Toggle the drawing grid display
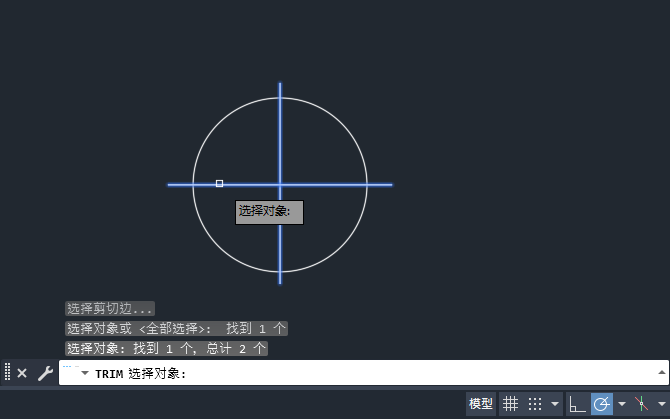Screen dimensions: 670x419 coord(510,404)
